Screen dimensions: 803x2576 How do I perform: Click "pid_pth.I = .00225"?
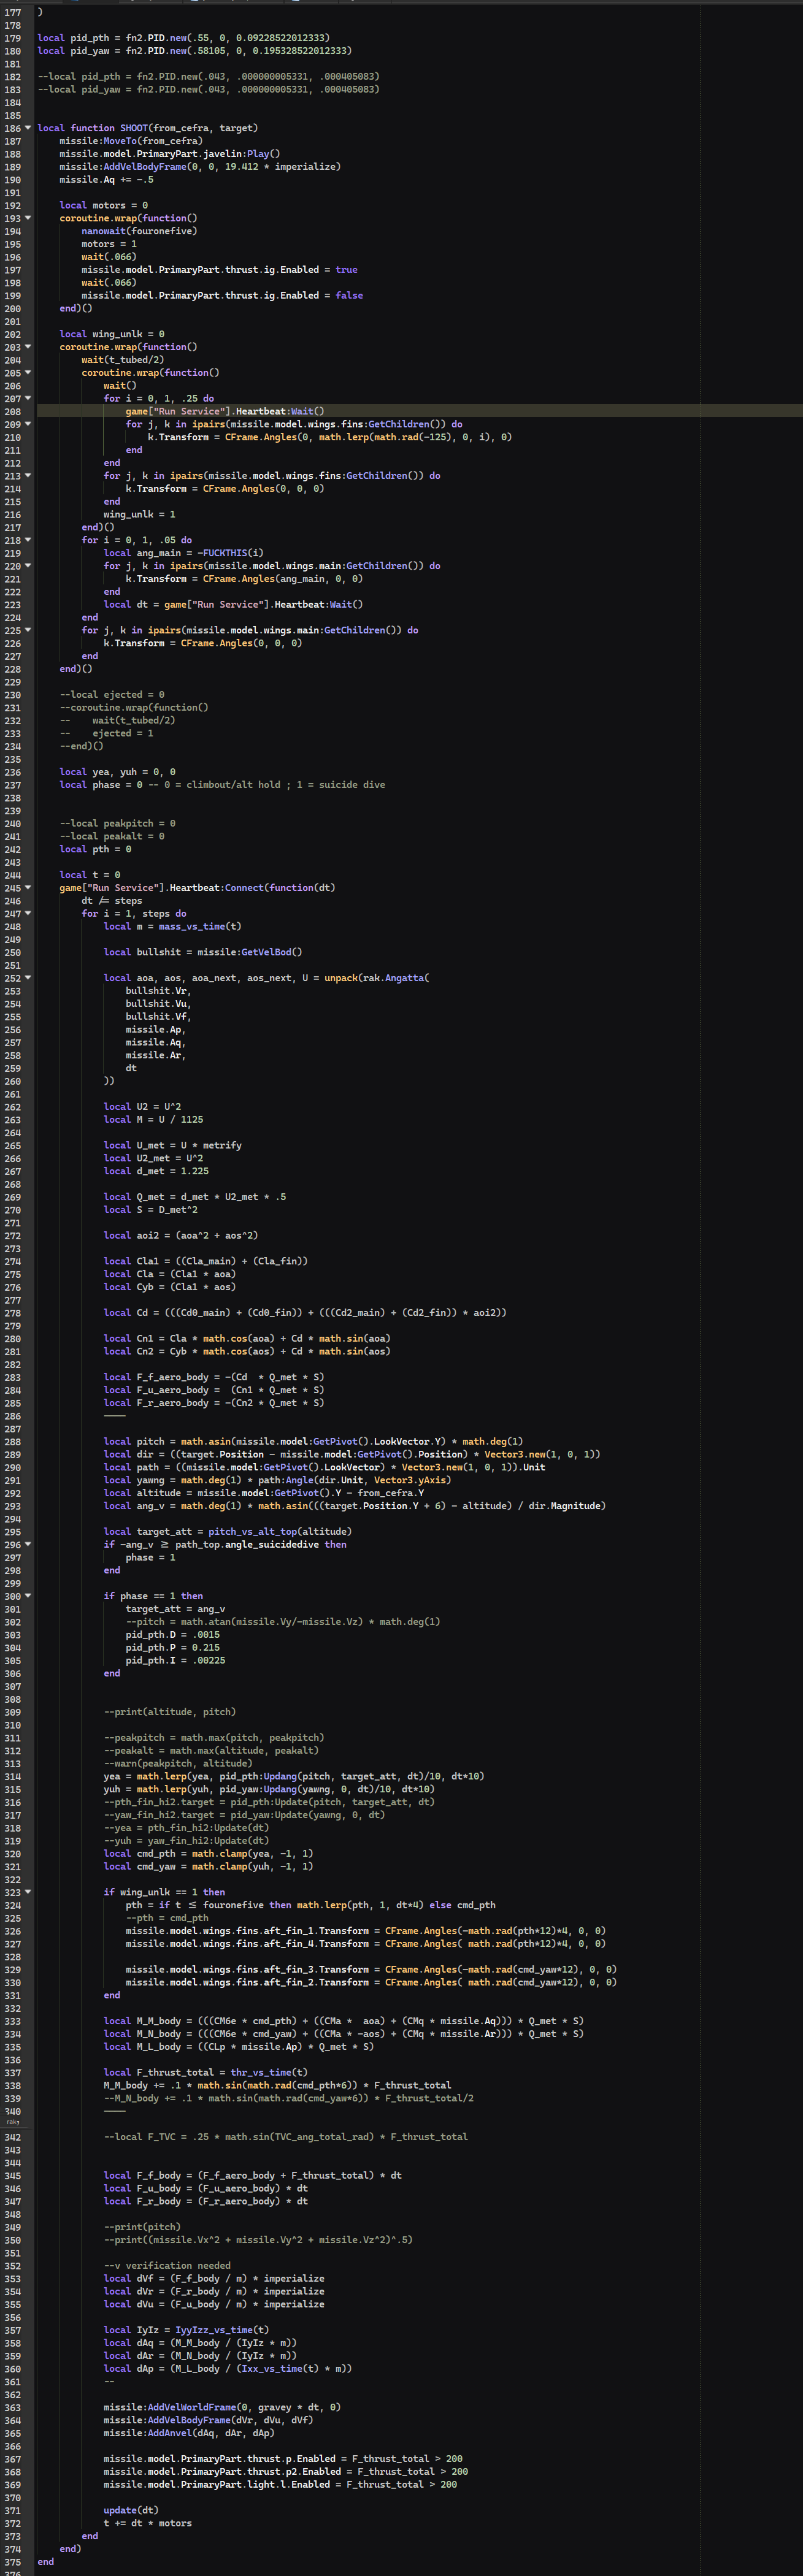click(175, 1661)
